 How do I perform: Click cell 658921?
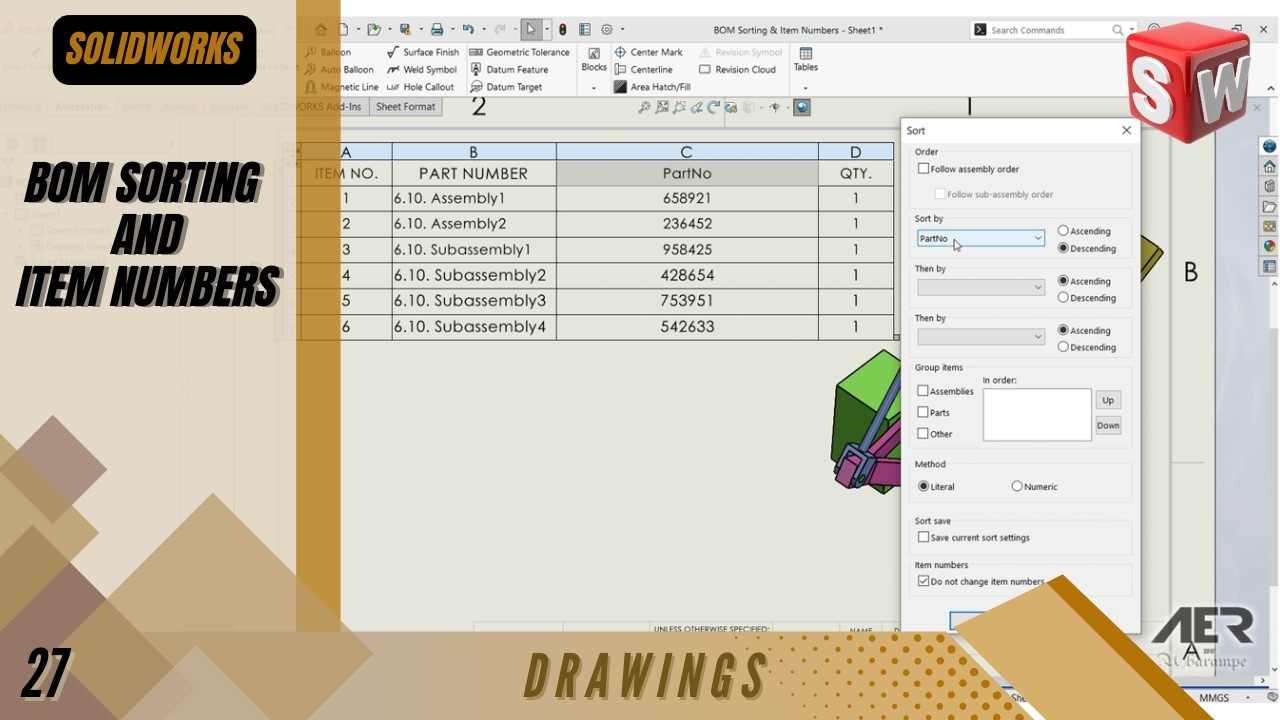(687, 198)
